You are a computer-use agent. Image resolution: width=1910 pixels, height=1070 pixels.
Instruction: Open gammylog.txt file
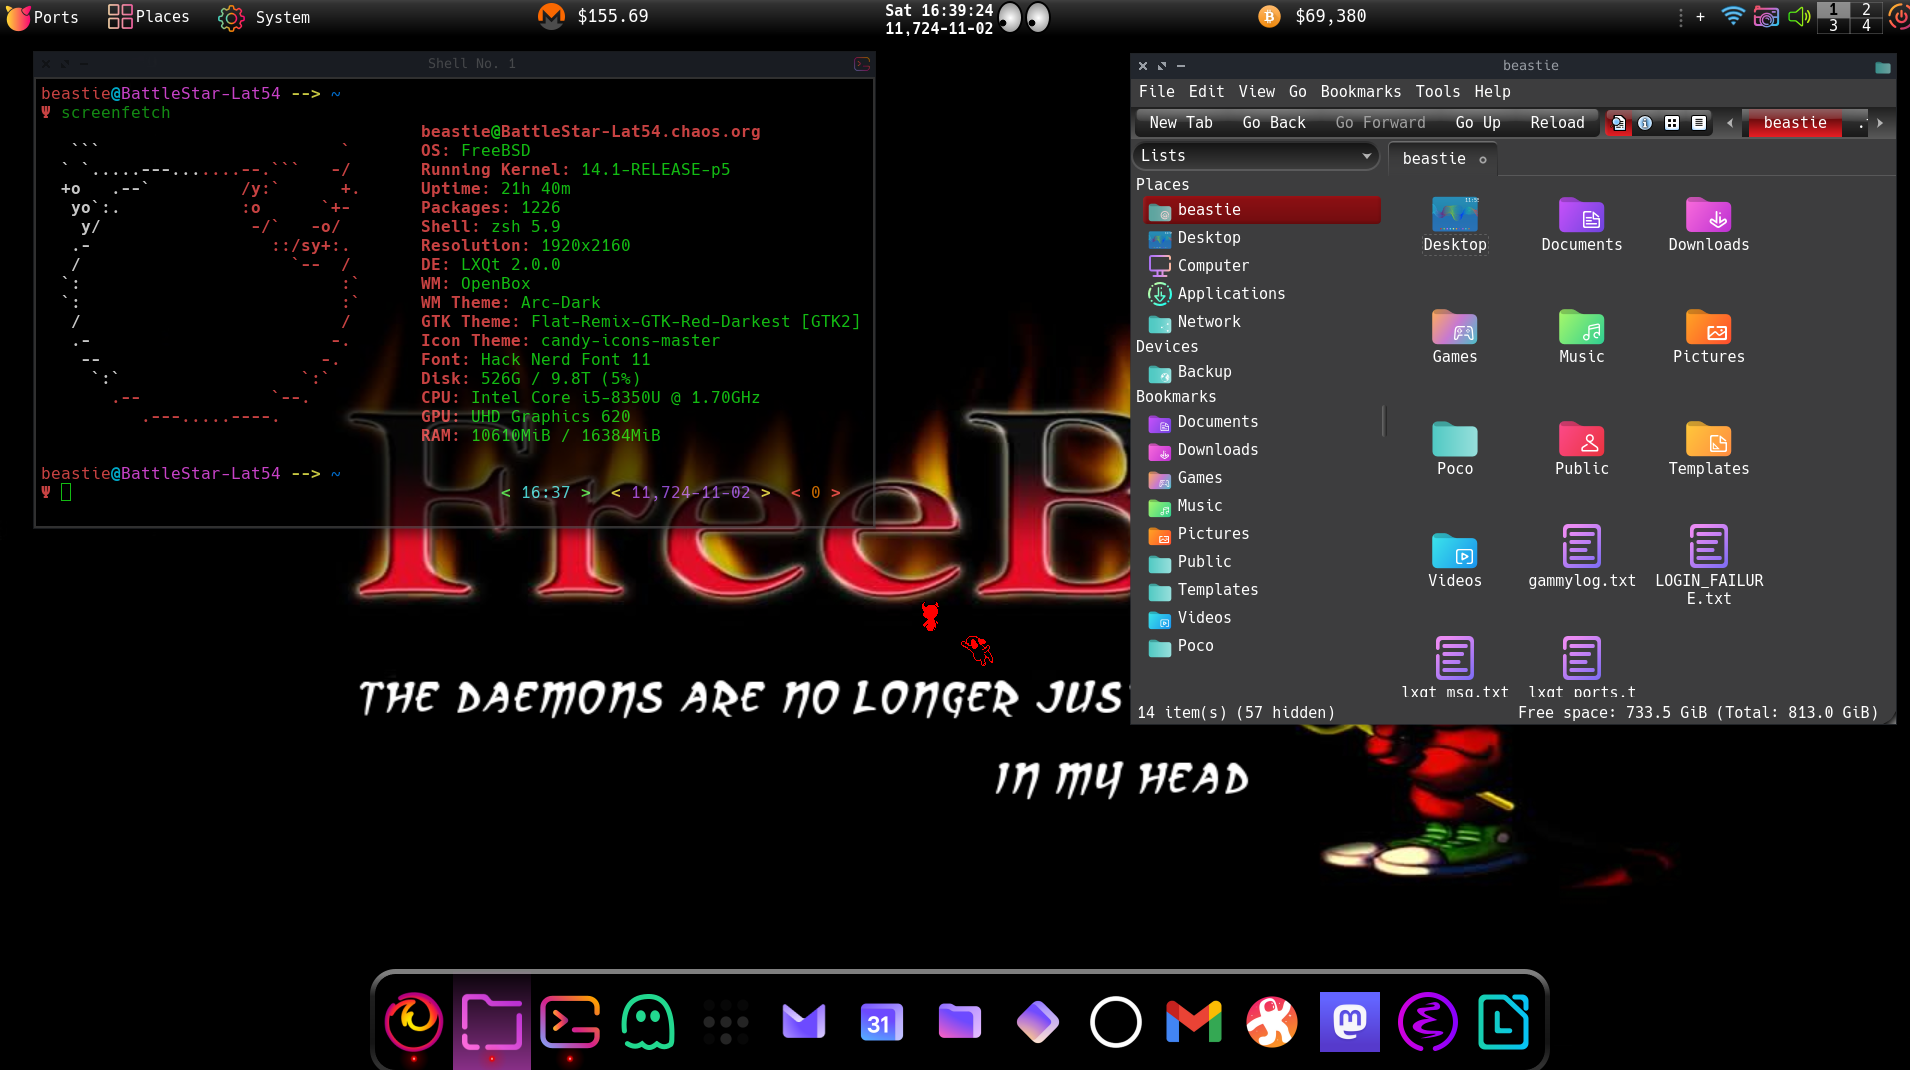[x=1582, y=557]
